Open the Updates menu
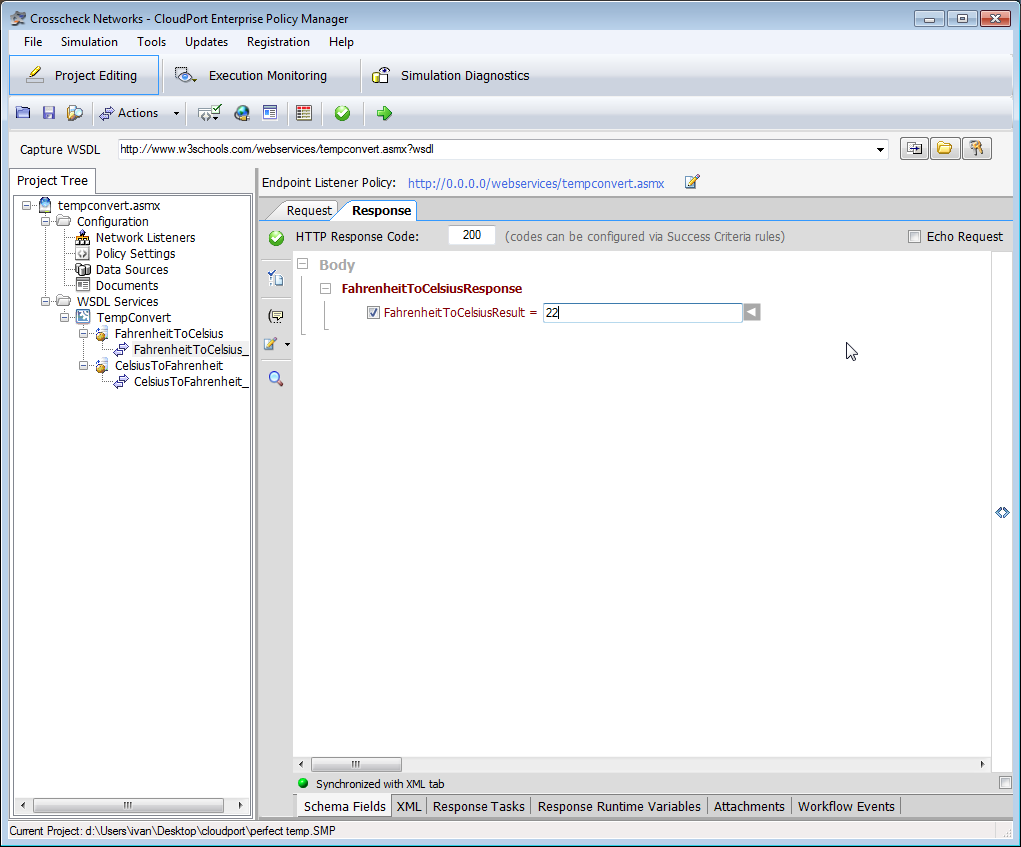 (206, 42)
